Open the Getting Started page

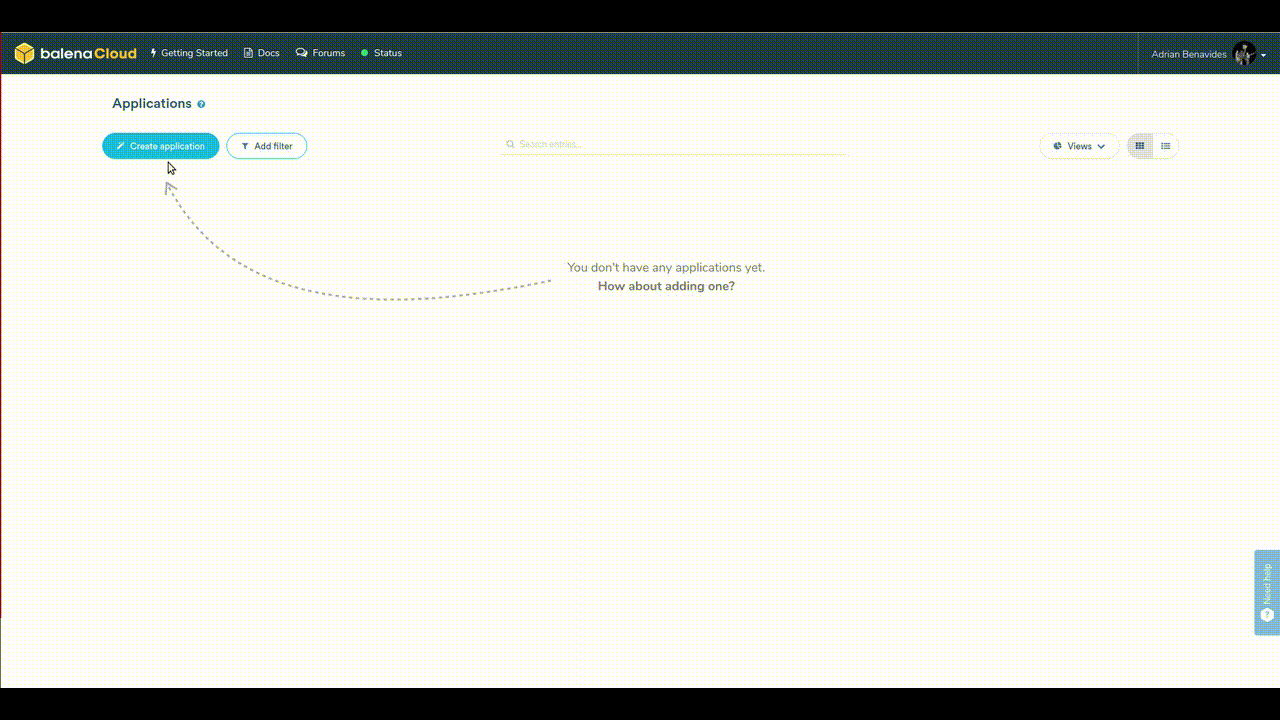(x=189, y=53)
